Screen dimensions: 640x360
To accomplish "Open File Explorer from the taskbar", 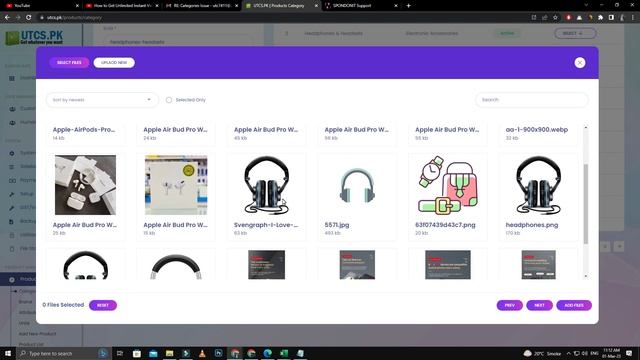I will click(x=169, y=353).
